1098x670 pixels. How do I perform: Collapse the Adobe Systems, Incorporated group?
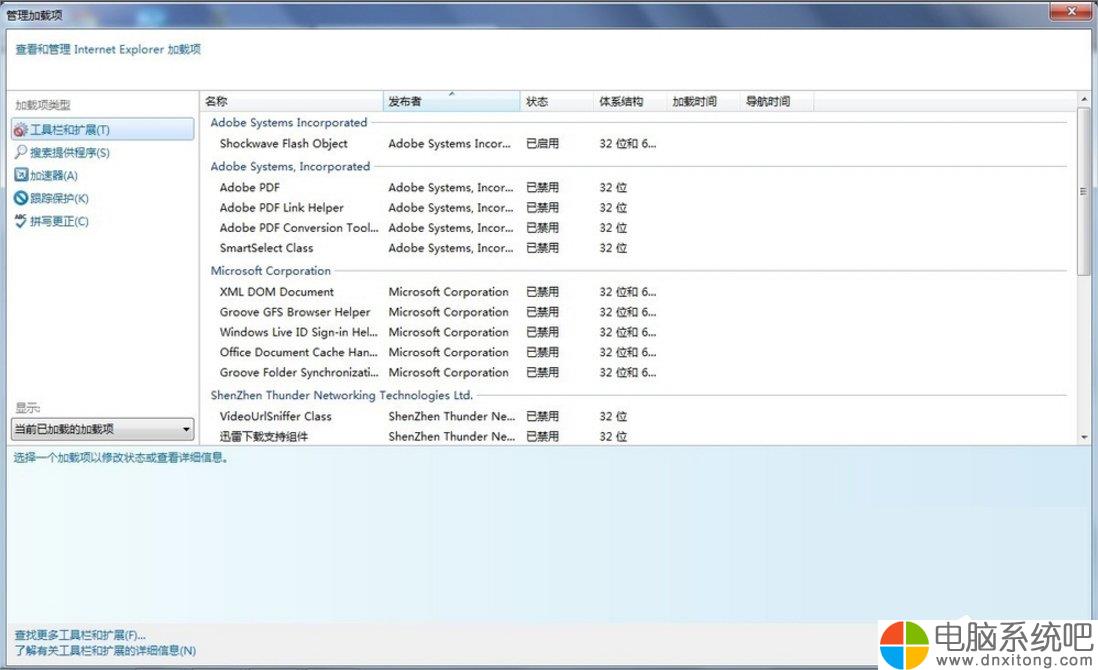coord(290,167)
